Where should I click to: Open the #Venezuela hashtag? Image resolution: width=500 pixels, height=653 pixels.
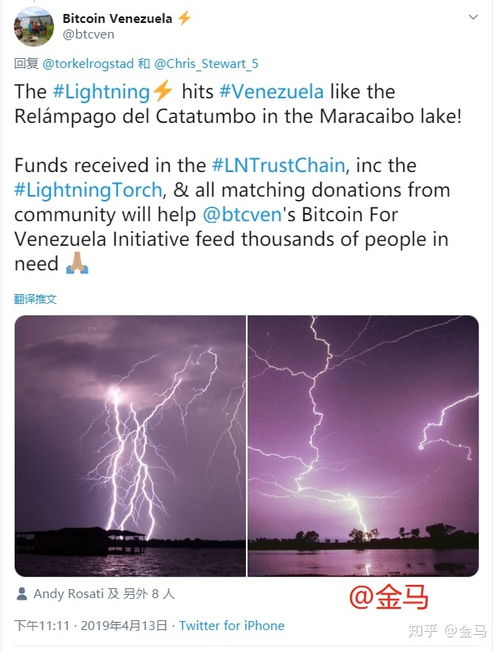[271, 92]
